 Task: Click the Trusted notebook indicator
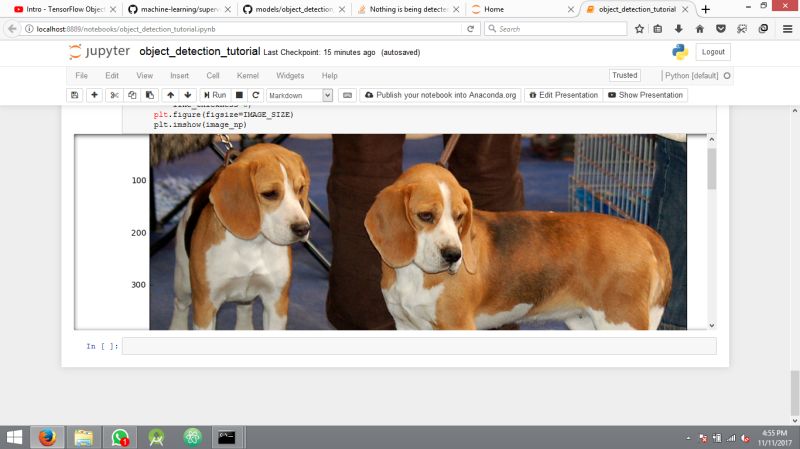click(x=624, y=75)
